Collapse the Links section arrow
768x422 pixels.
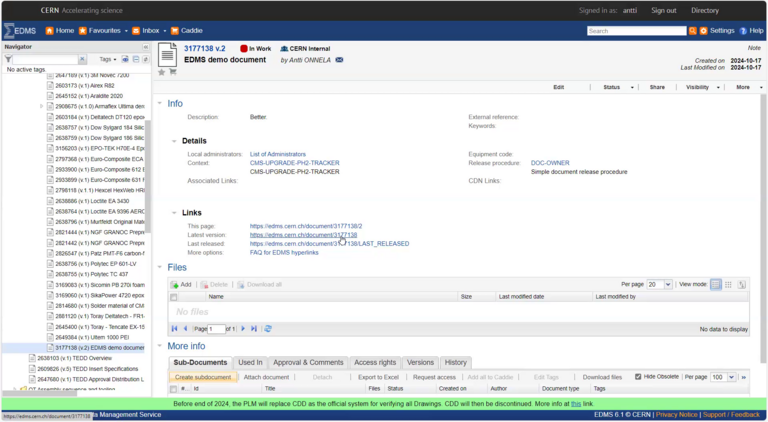(174, 213)
